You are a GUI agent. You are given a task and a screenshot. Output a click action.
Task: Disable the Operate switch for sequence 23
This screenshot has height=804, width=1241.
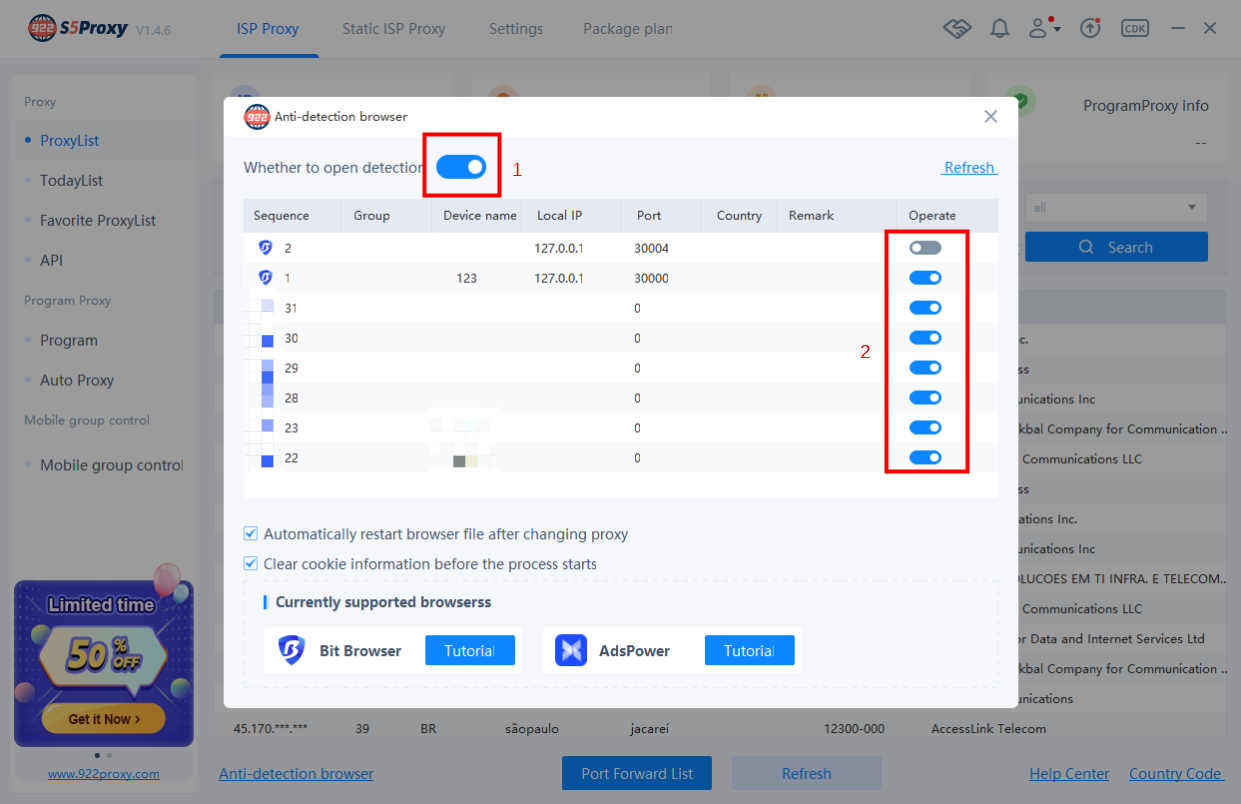[x=925, y=428]
